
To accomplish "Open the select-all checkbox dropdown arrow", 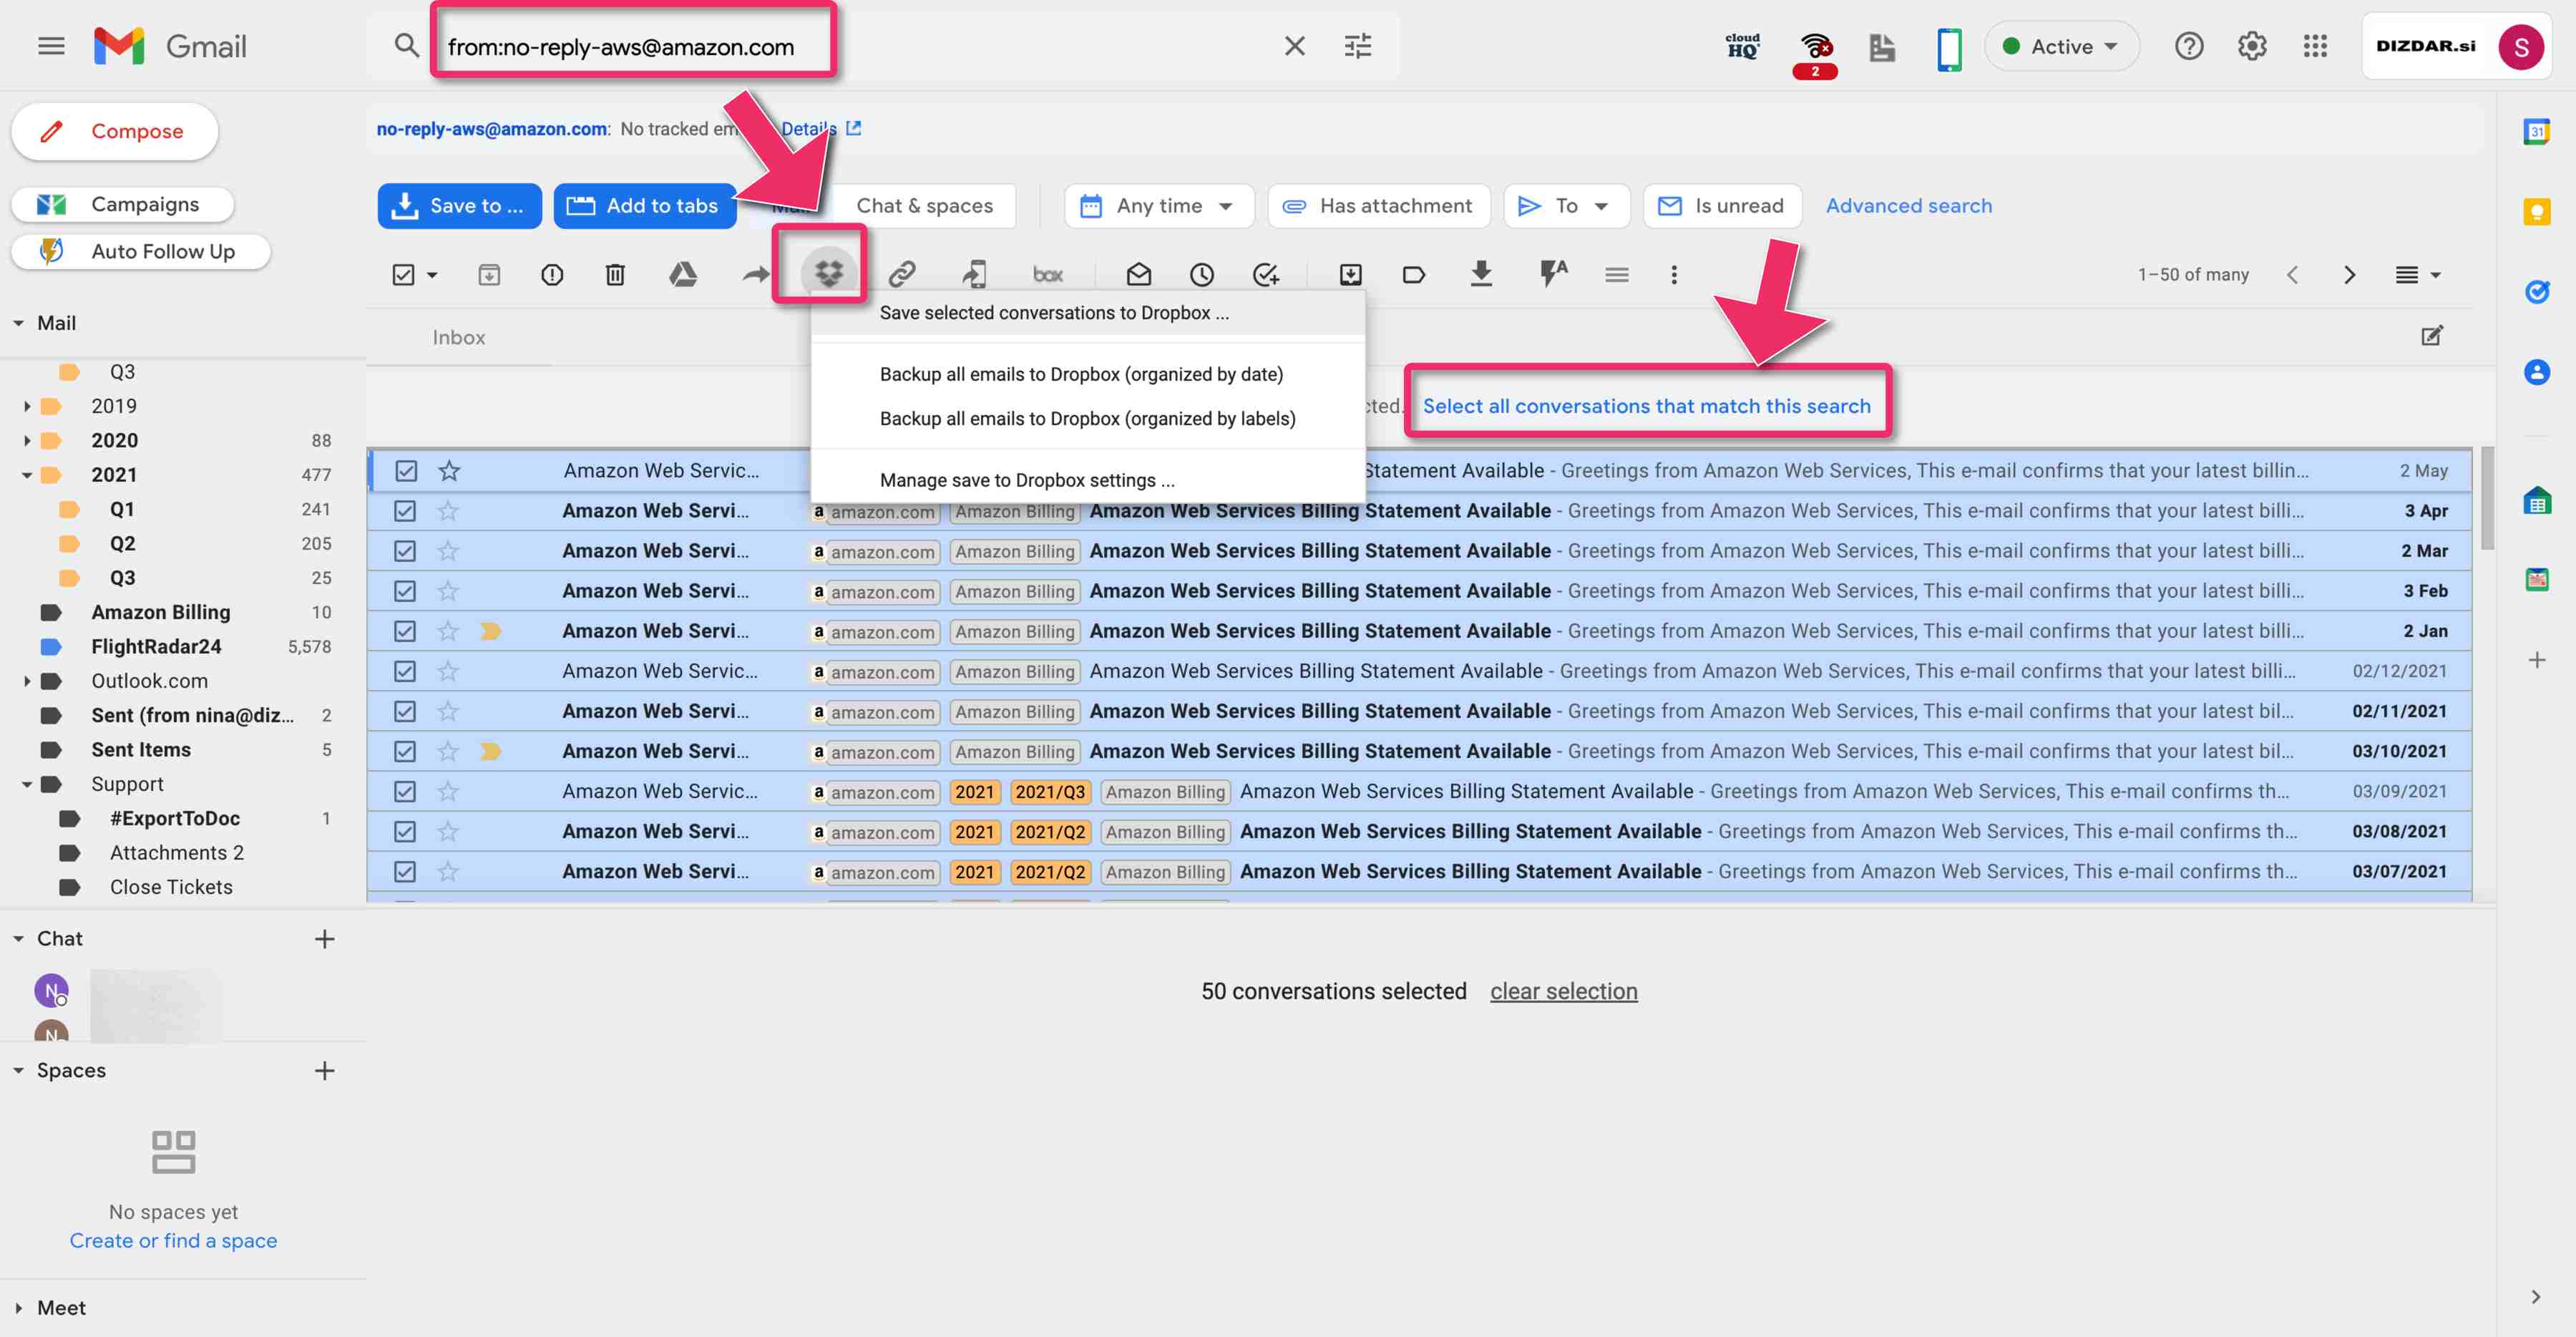I will click(x=432, y=274).
